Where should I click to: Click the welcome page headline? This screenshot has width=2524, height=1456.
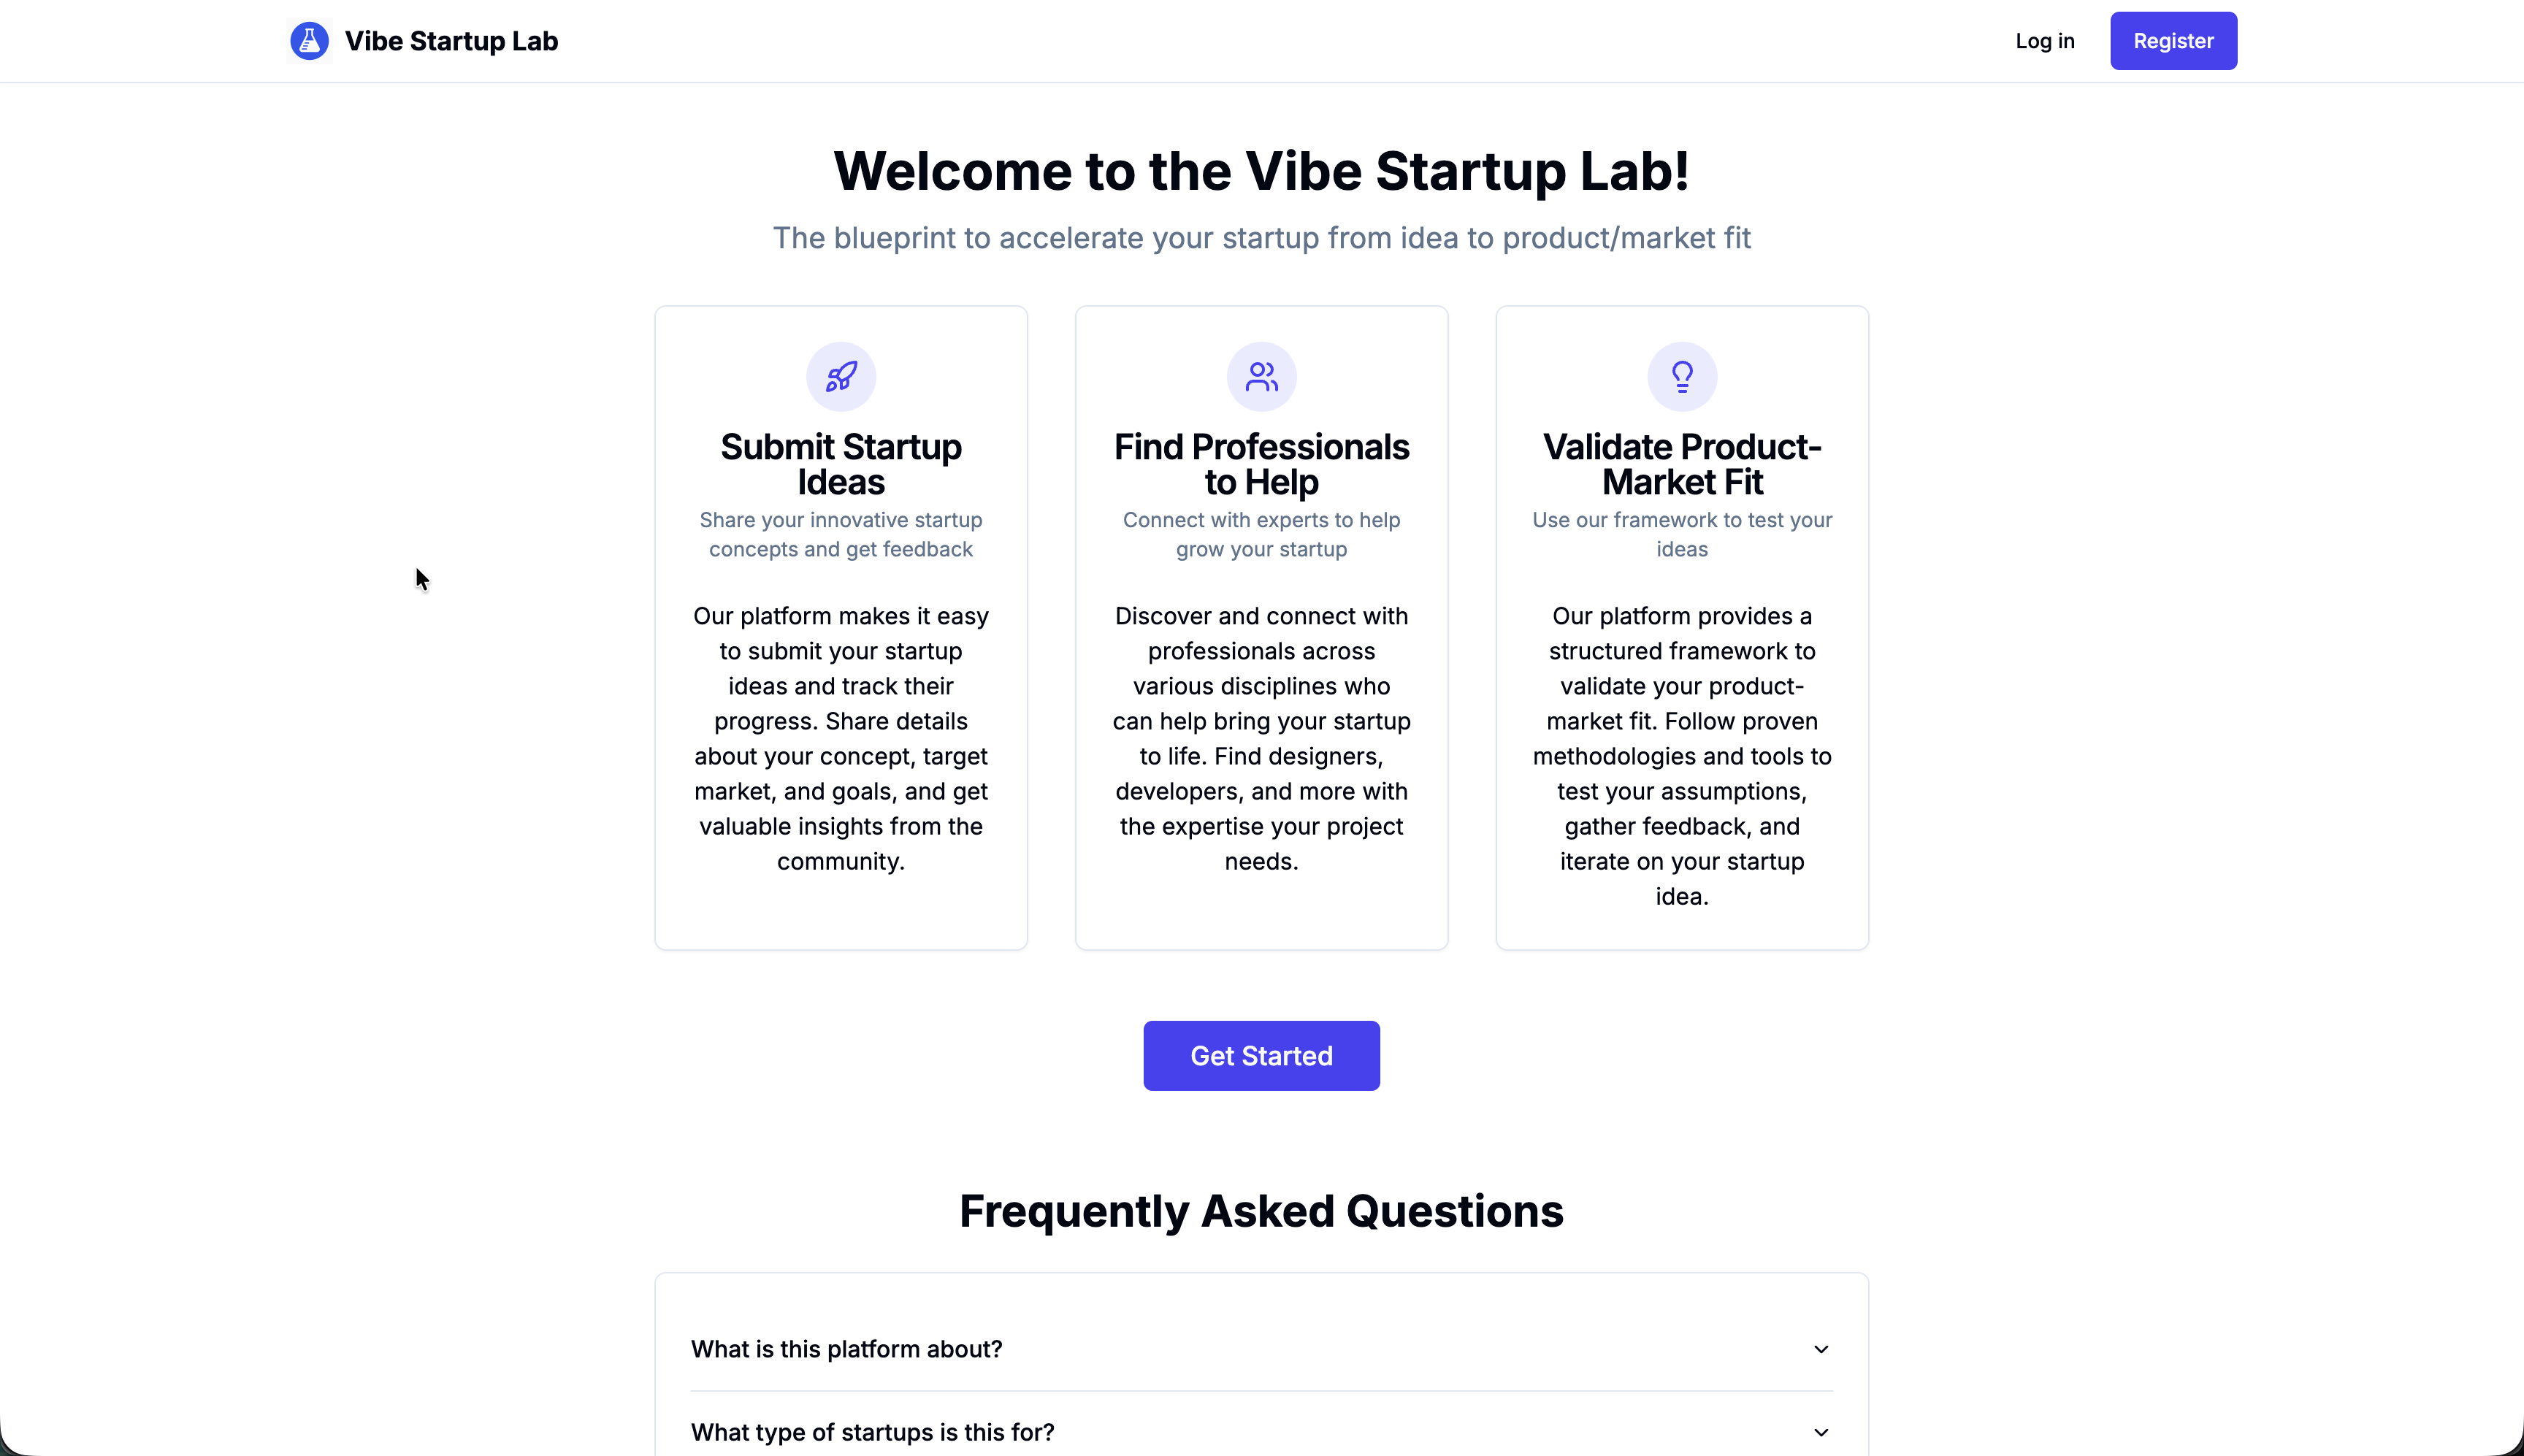click(1261, 171)
